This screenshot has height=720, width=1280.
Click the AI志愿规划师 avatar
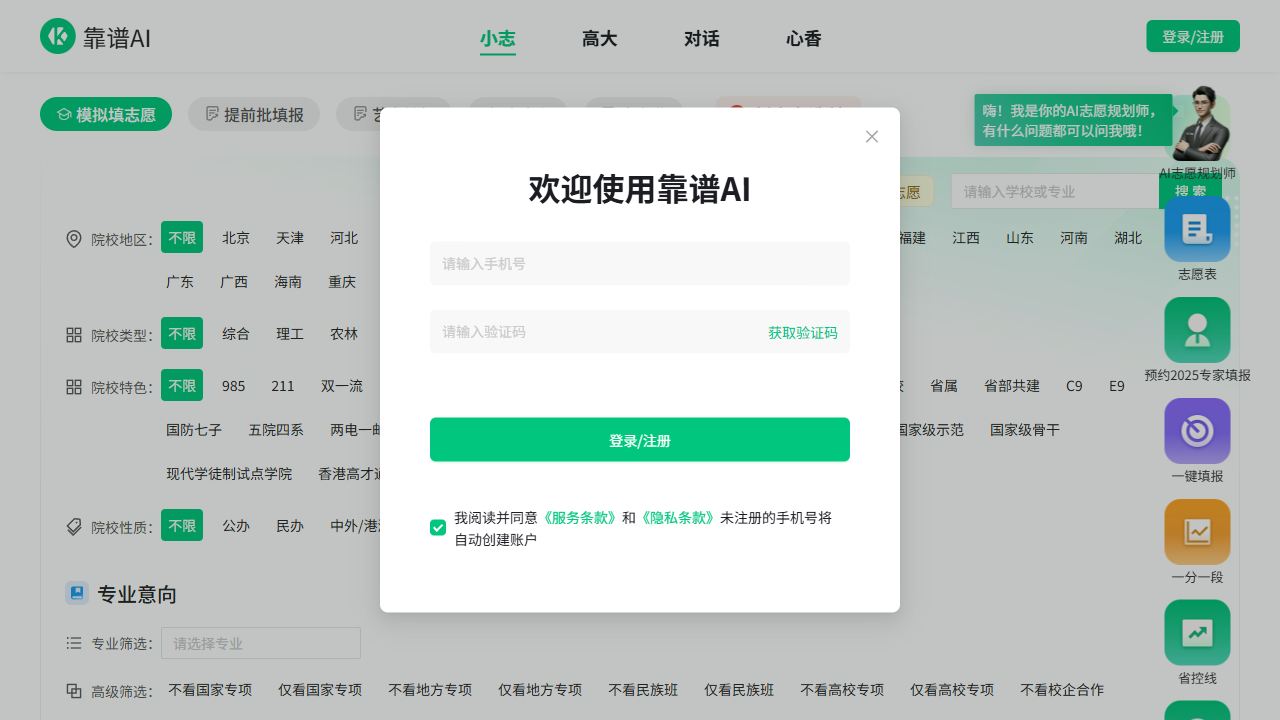point(1202,125)
